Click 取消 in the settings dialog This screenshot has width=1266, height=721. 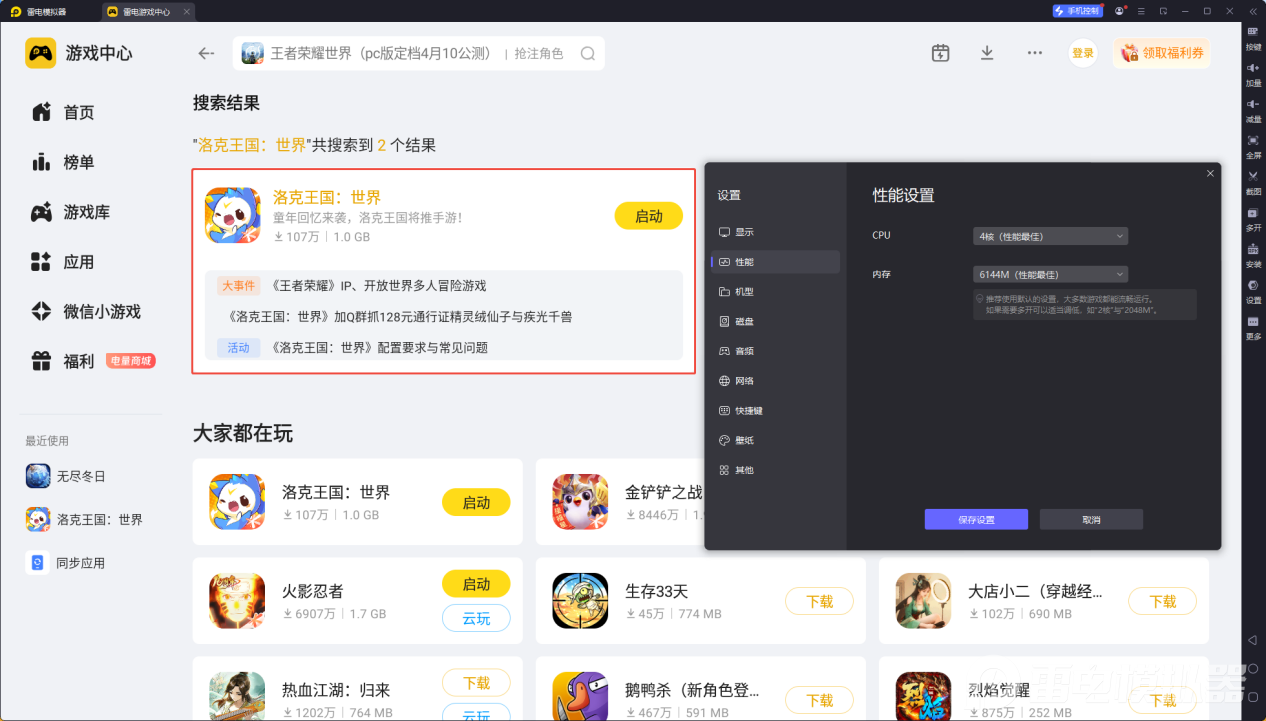[x=1091, y=520]
